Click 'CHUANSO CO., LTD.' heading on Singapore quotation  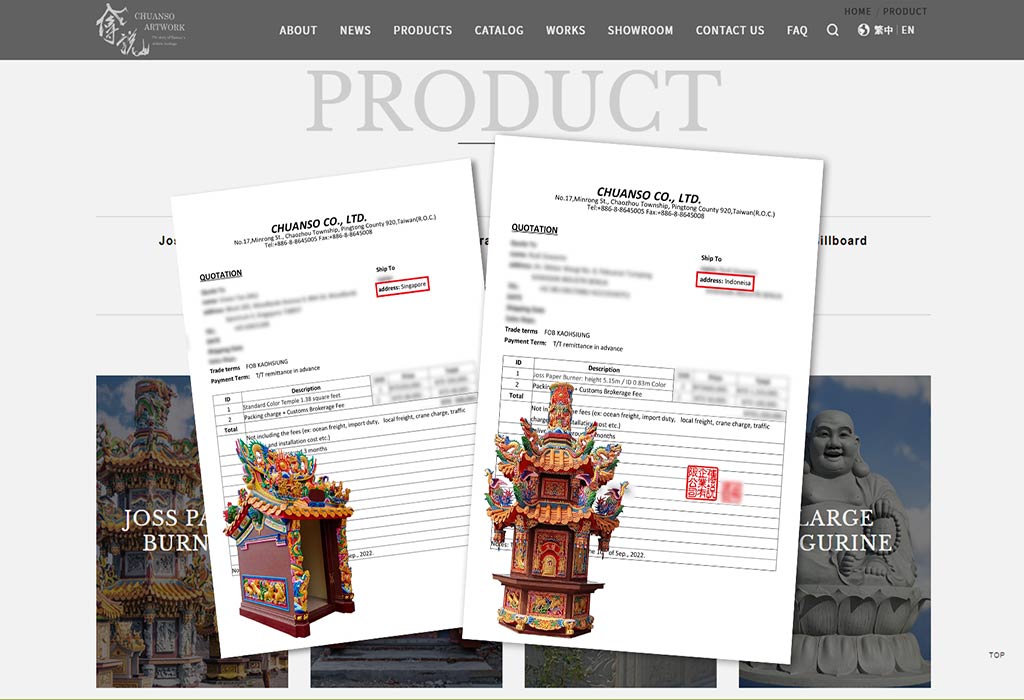[319, 223]
